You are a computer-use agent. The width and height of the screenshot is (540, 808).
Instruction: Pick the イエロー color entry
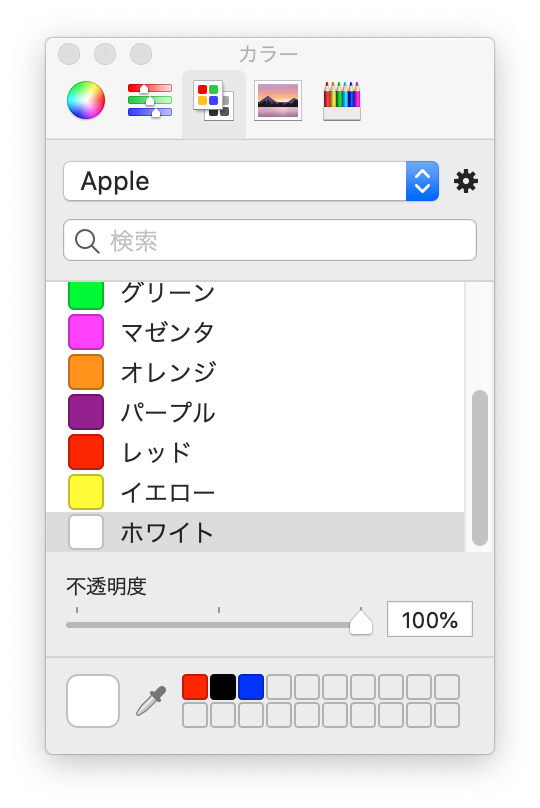(x=255, y=493)
